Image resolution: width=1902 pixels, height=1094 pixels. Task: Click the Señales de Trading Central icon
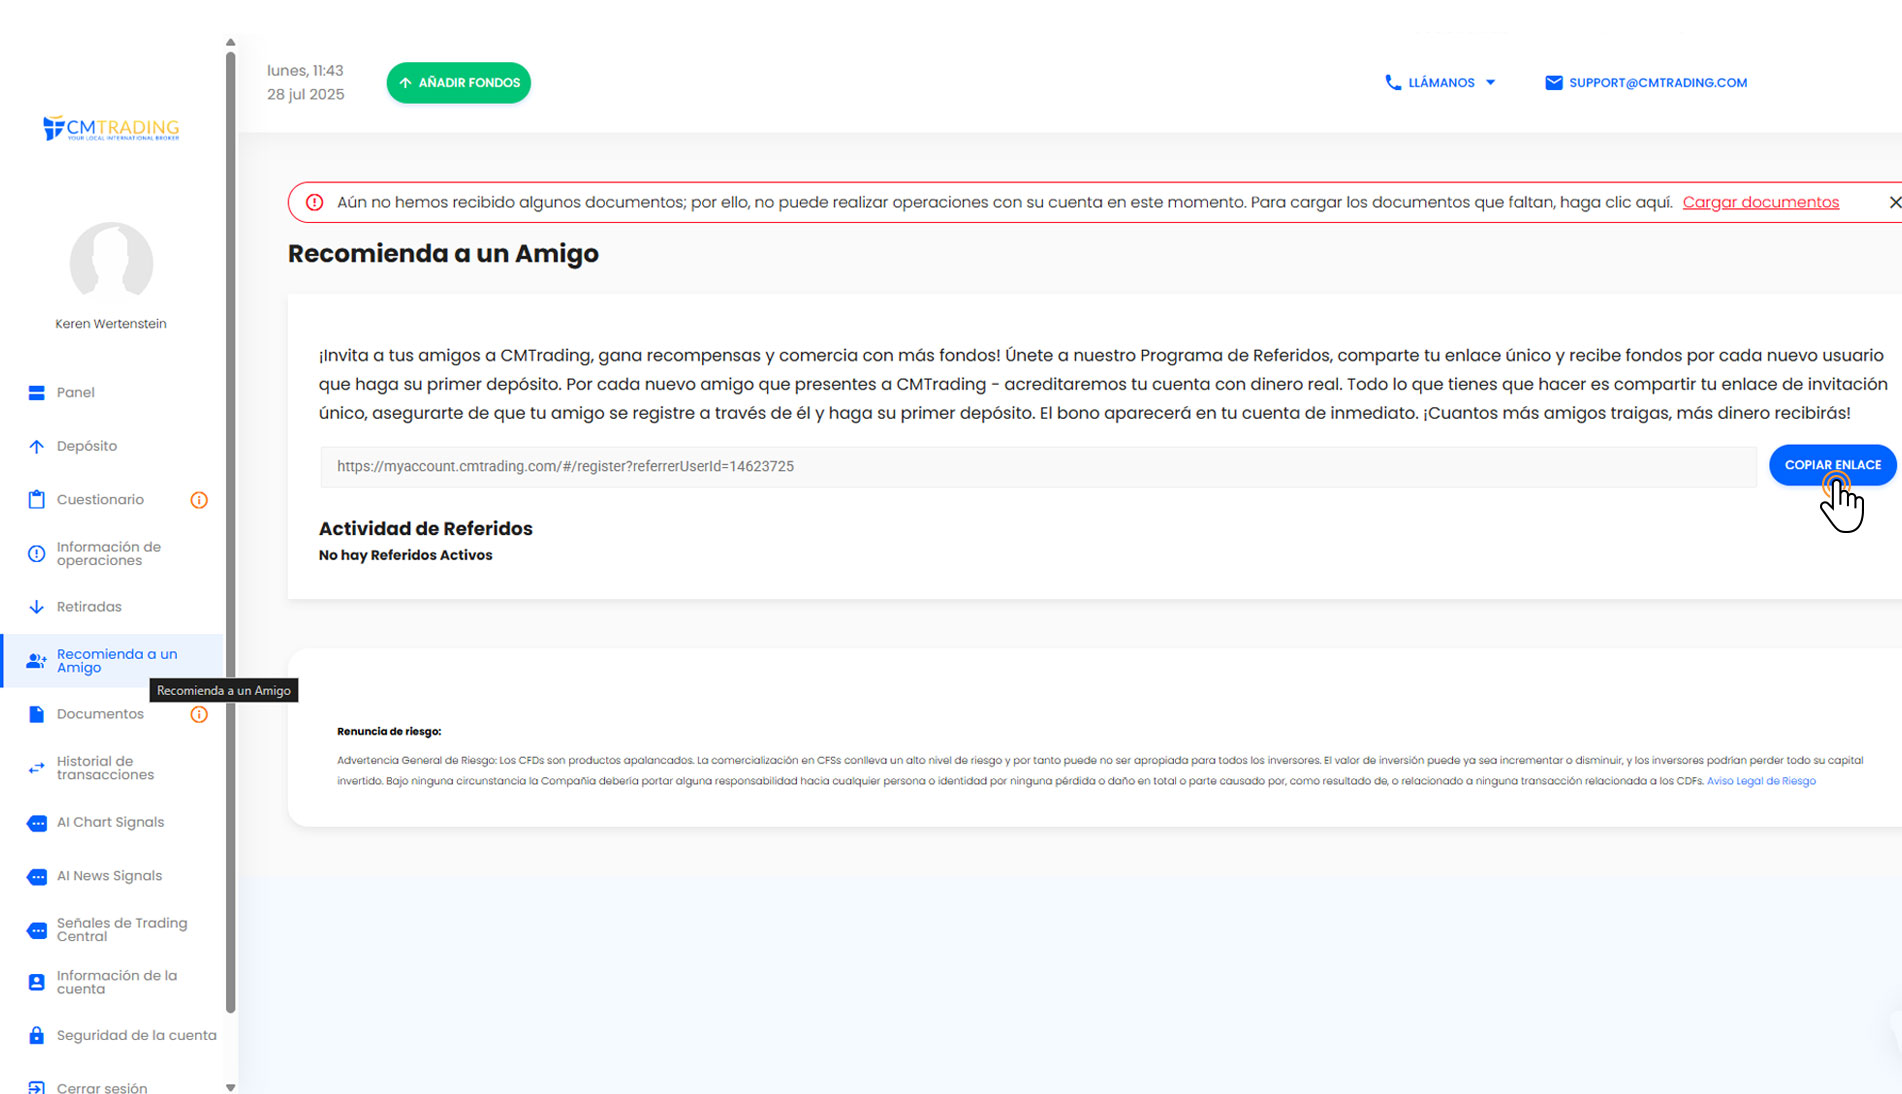36,930
